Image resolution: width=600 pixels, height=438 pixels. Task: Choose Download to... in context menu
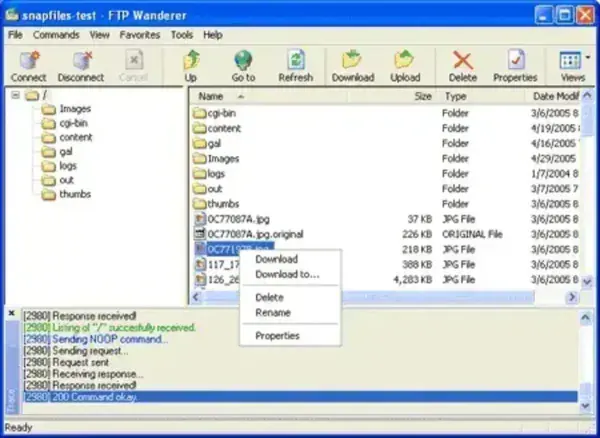click(290, 275)
